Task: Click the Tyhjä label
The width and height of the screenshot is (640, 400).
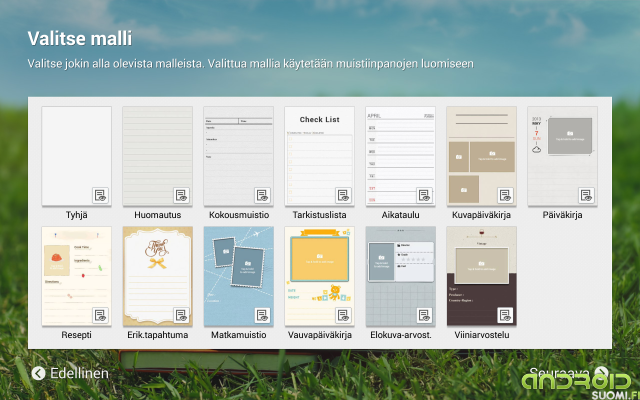Action: [76, 215]
